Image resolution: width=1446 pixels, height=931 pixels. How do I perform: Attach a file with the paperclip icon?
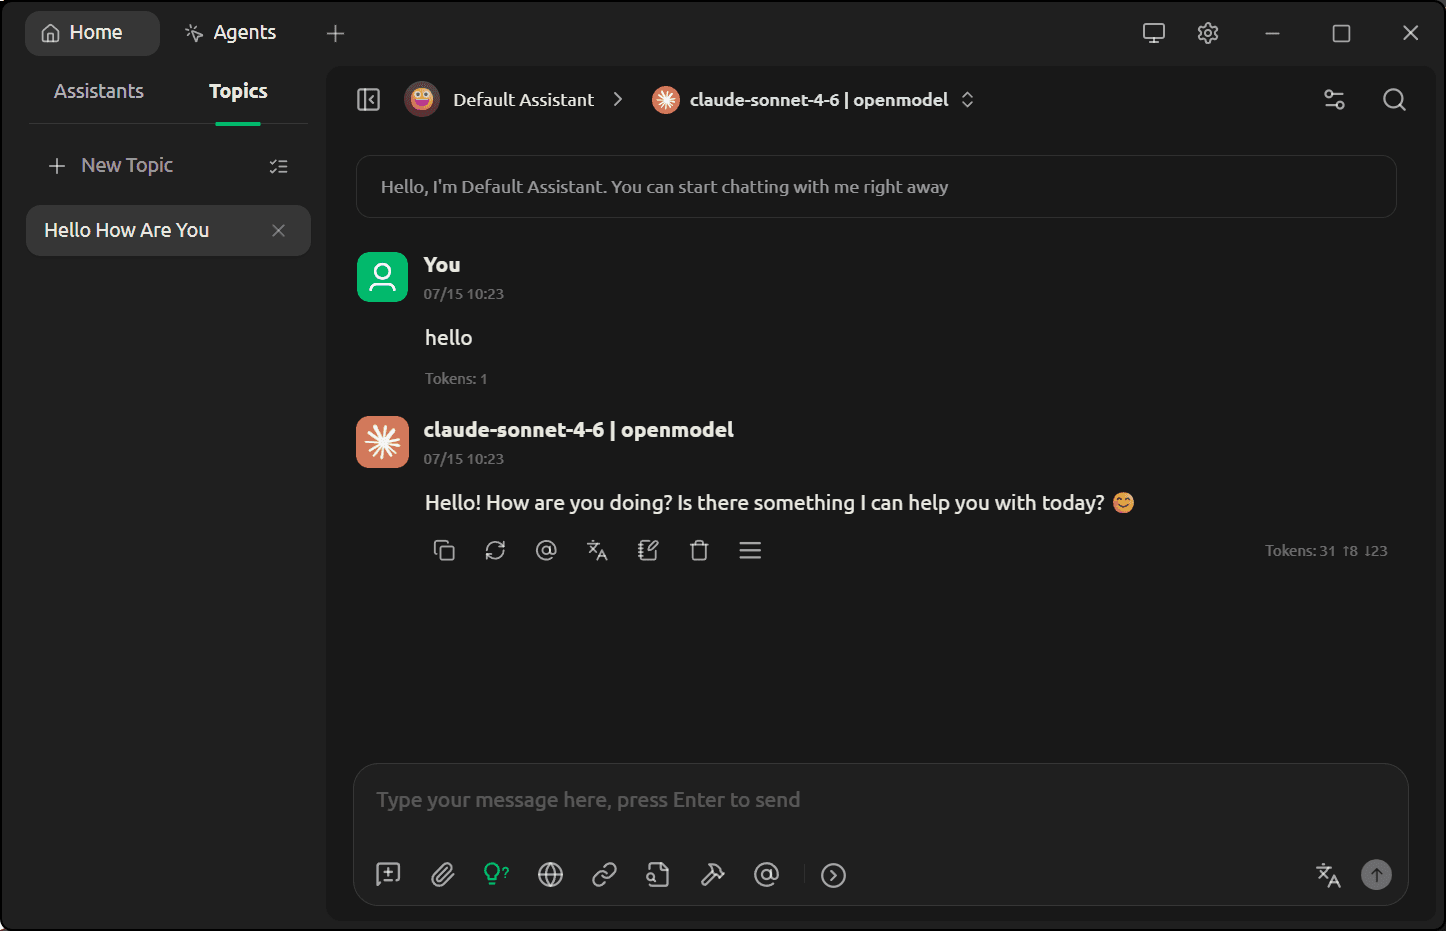point(442,875)
